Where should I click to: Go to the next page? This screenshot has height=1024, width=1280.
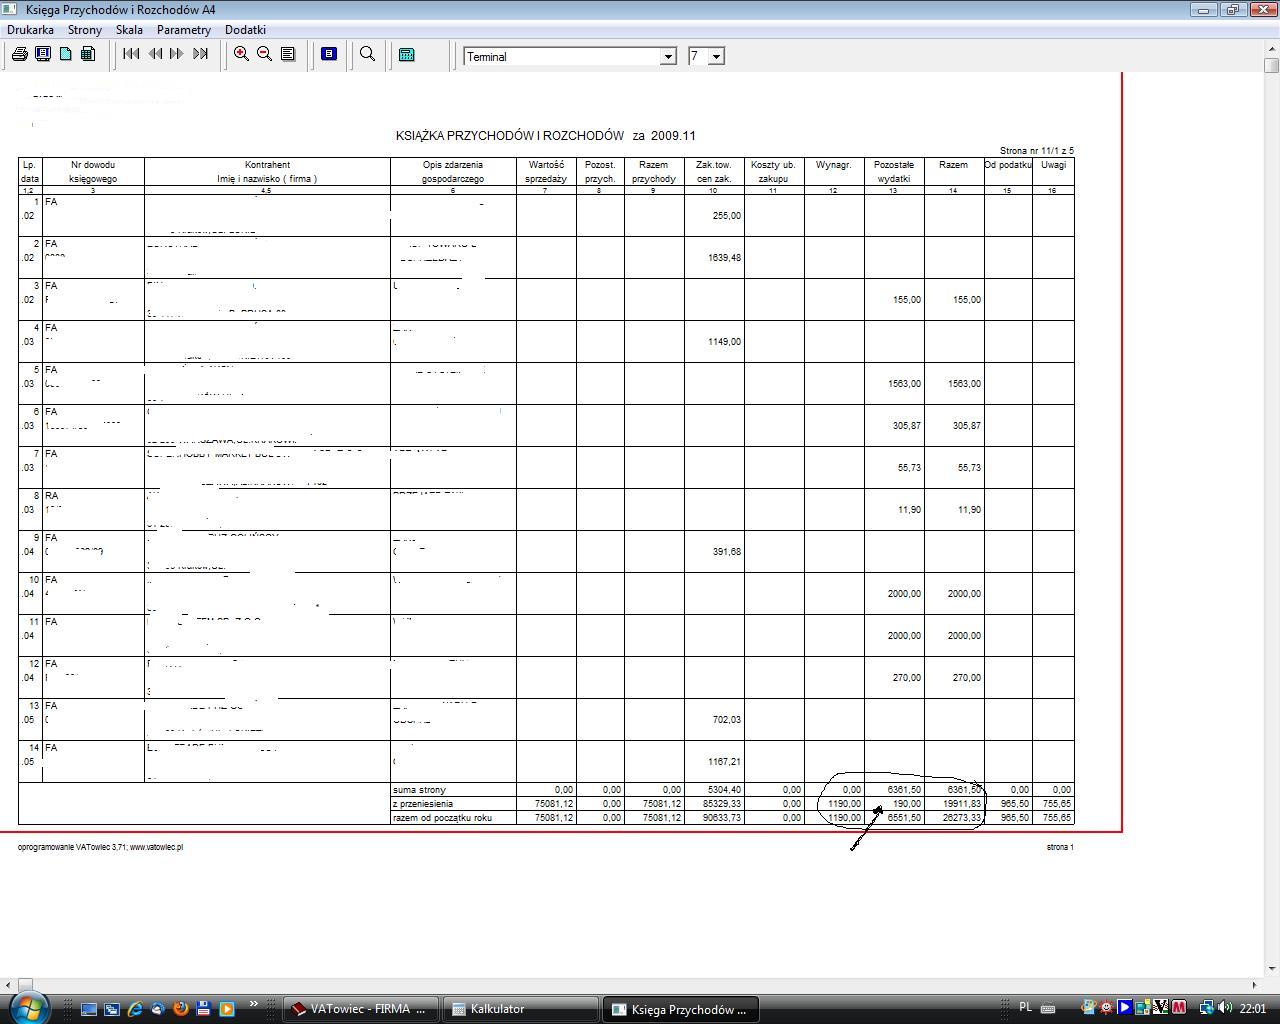(177, 54)
